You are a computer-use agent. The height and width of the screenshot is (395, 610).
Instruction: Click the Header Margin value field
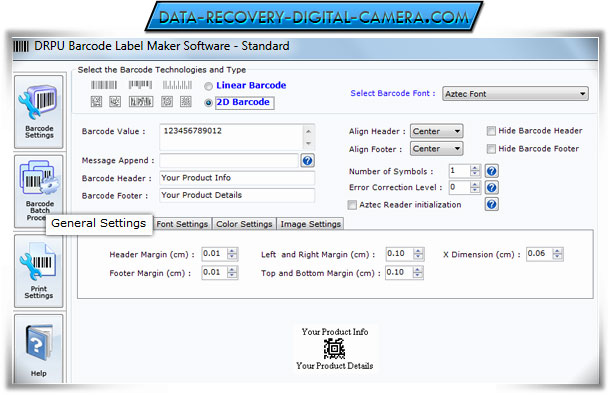pos(214,254)
